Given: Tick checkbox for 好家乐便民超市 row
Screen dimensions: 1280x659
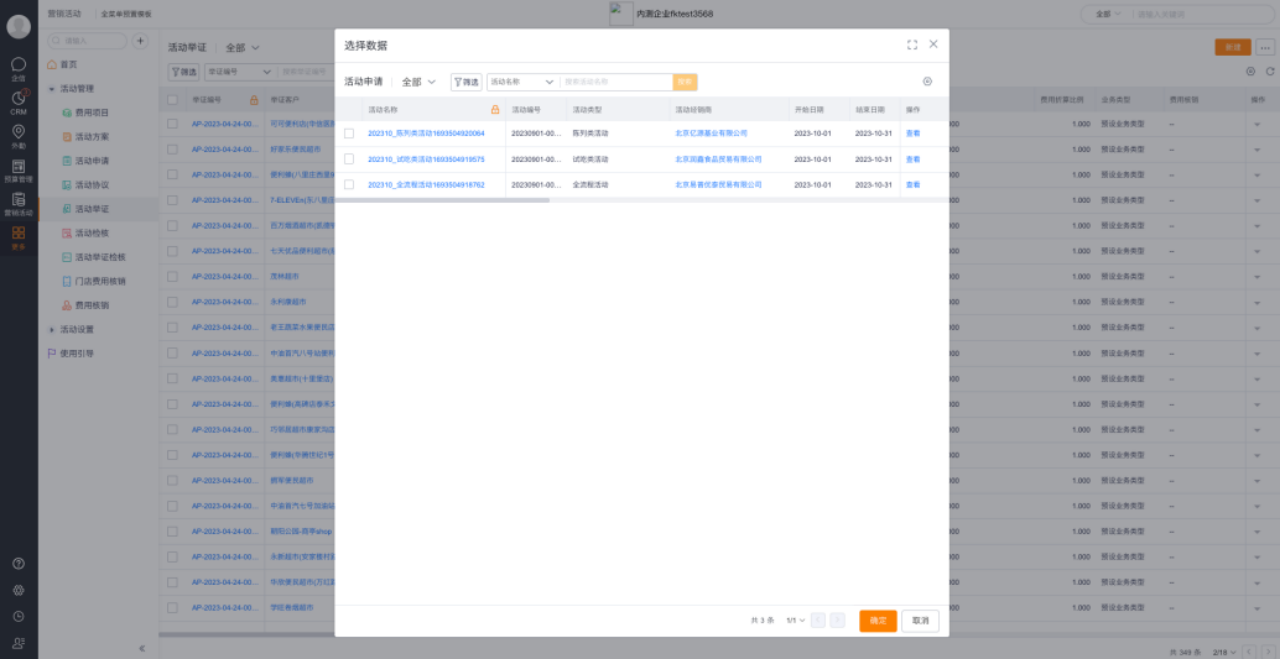Looking at the screenshot, I should [x=173, y=149].
